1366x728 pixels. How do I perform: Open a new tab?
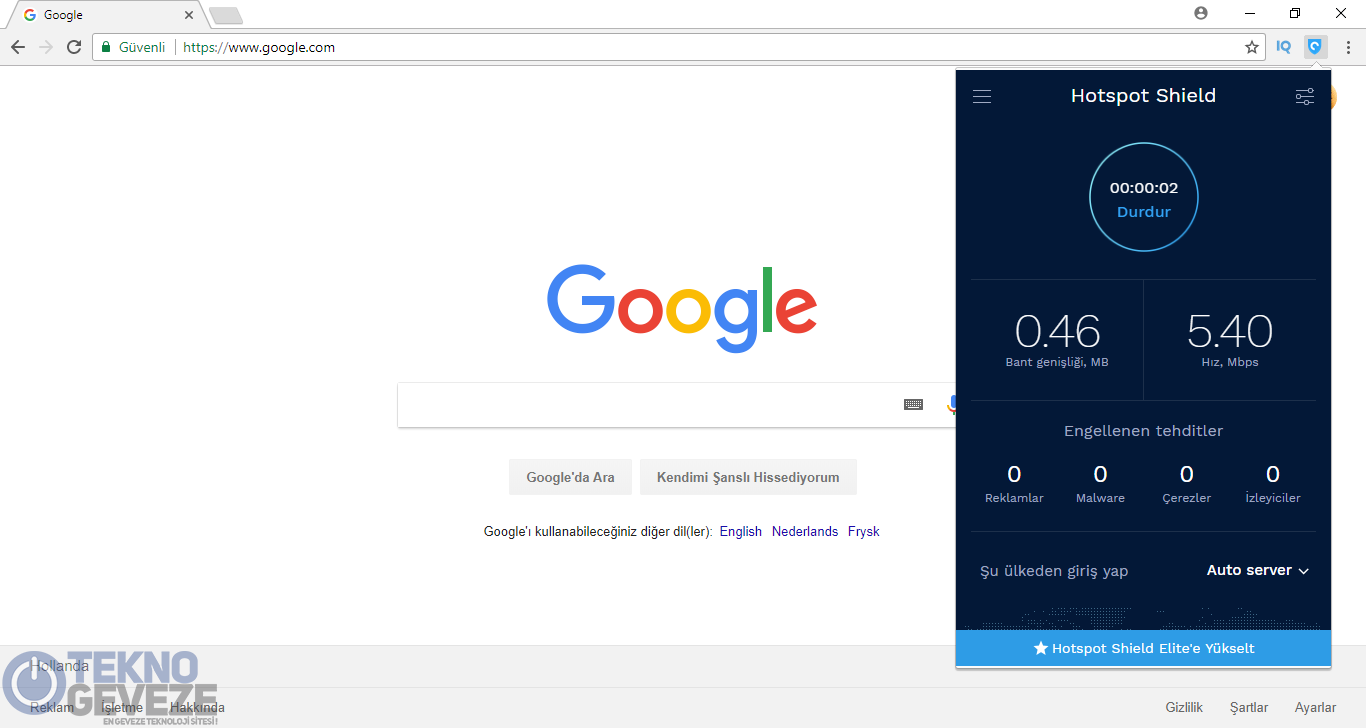pos(226,15)
